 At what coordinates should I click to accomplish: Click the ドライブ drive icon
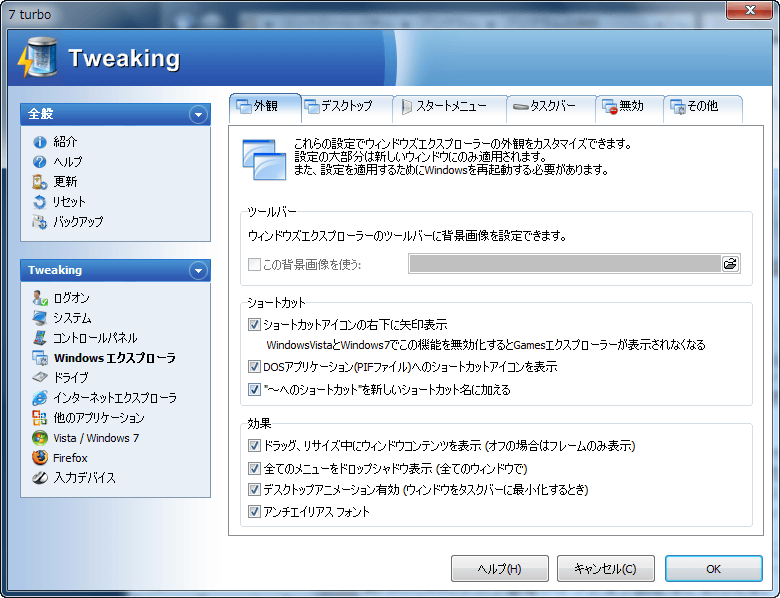click(40, 378)
